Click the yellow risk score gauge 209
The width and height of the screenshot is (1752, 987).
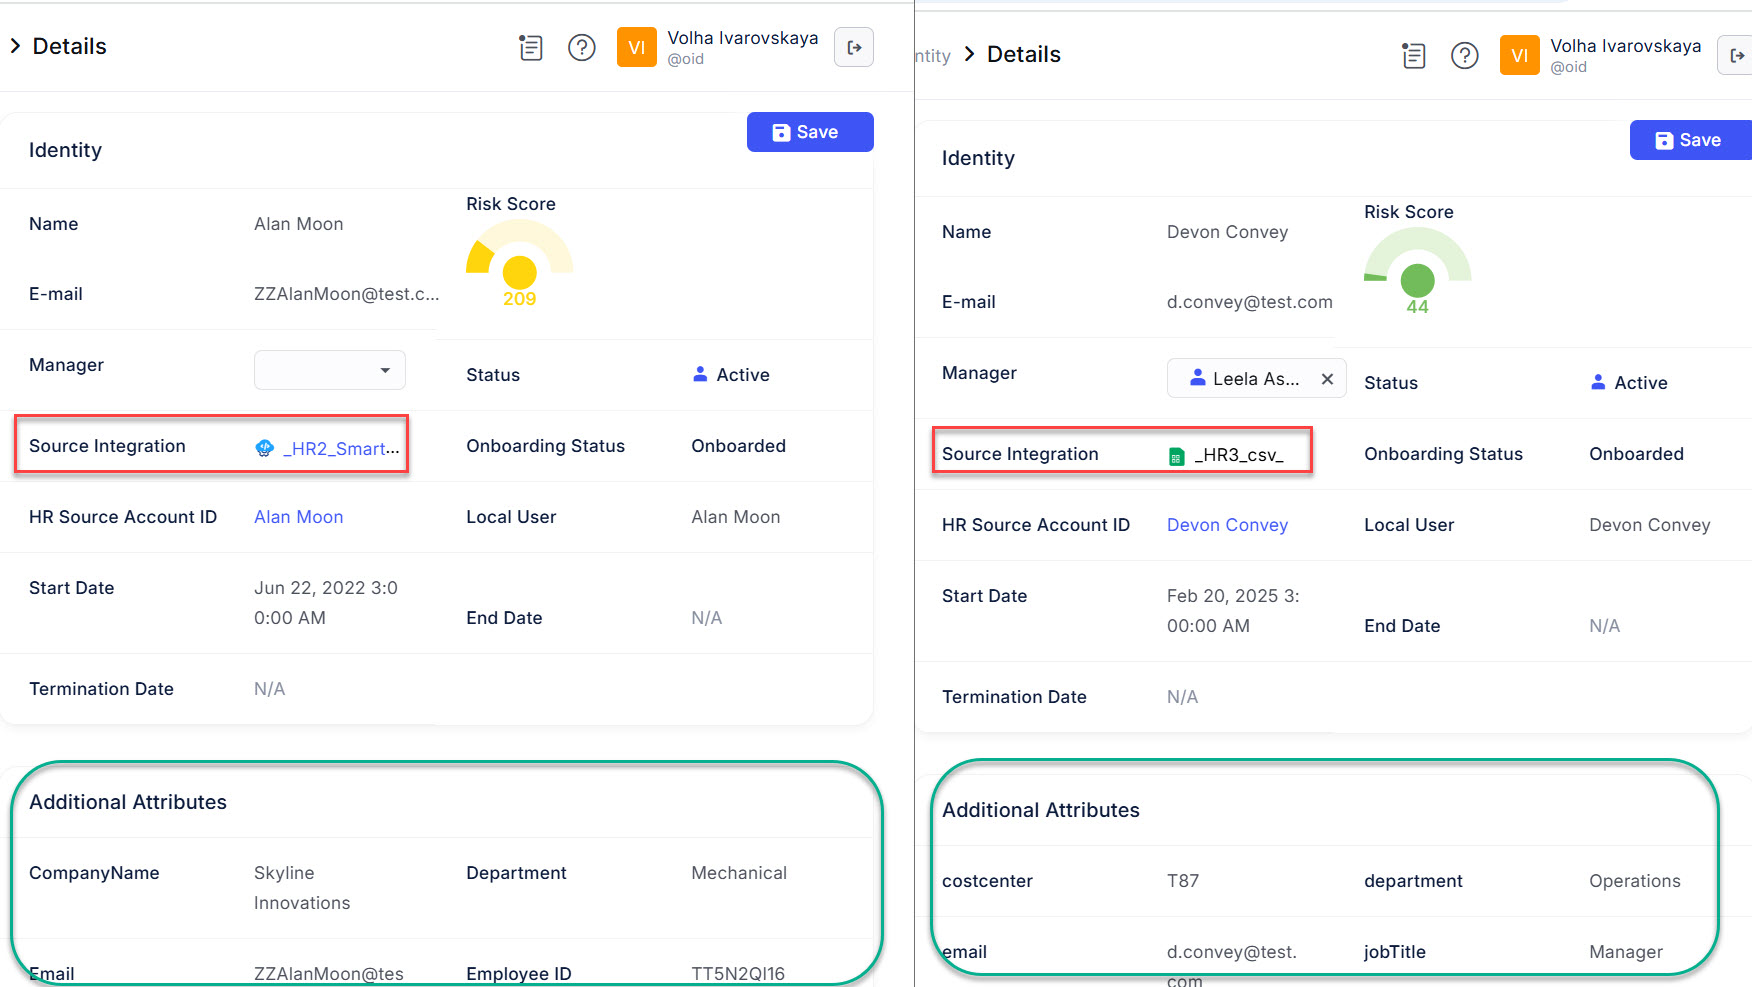(519, 266)
